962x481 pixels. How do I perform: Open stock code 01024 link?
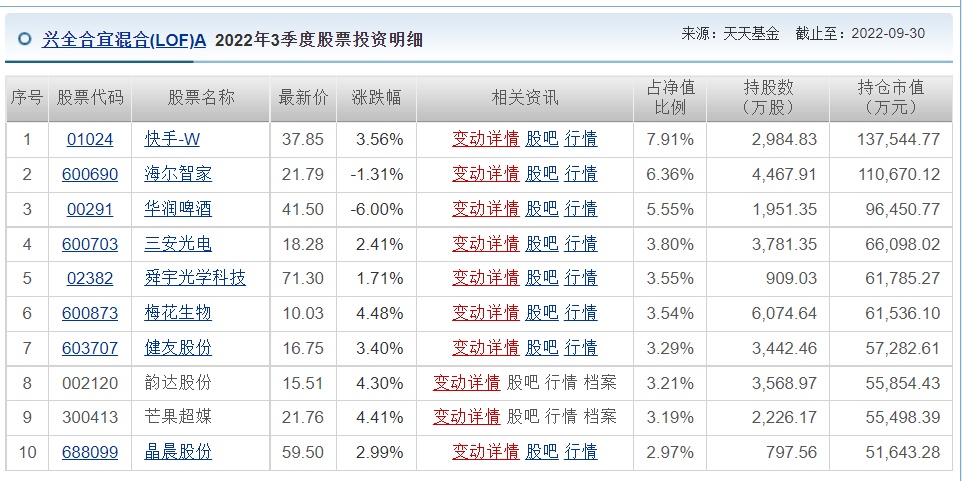(90, 139)
